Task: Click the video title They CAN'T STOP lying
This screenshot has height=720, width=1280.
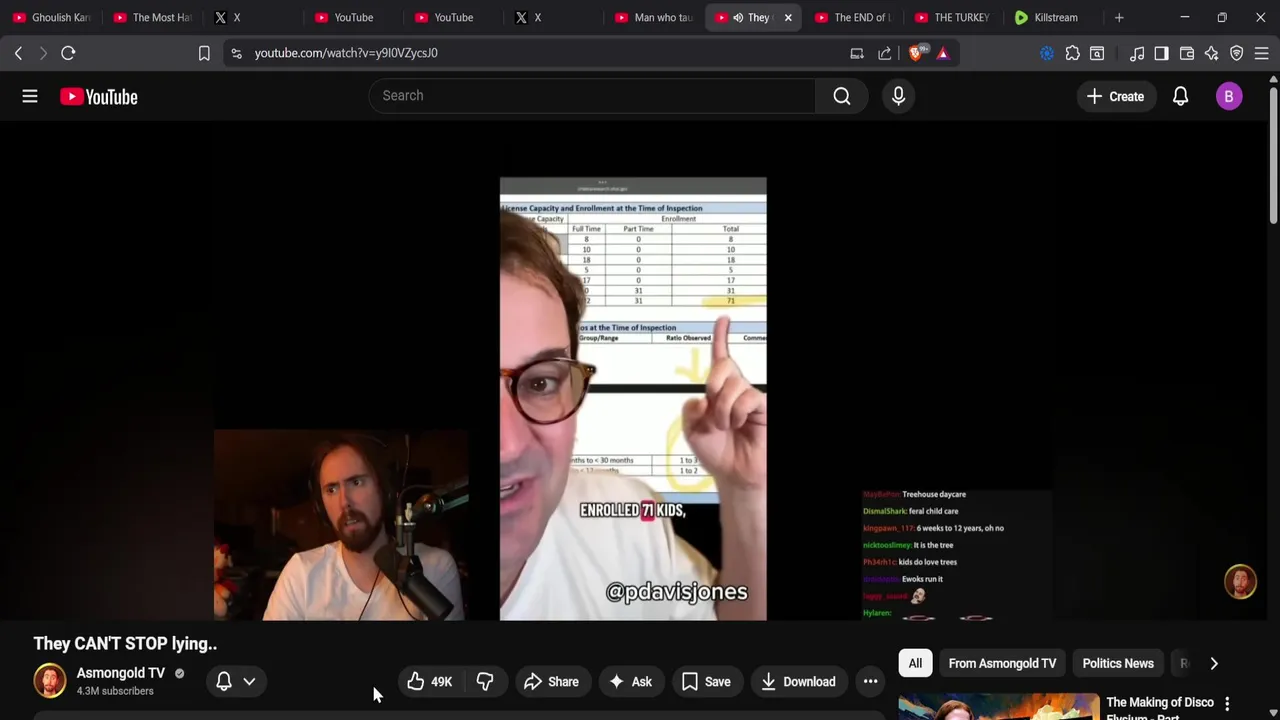Action: [x=125, y=644]
